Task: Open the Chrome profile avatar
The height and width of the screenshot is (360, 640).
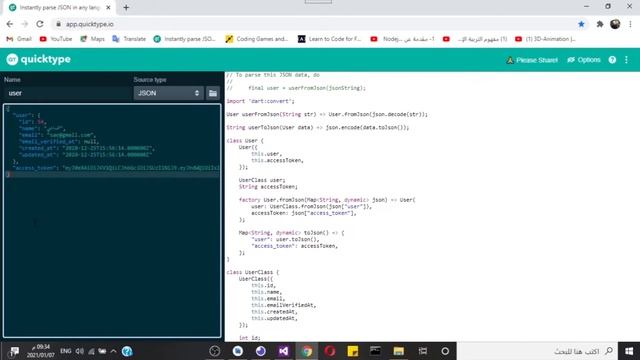Action: (x=615, y=24)
